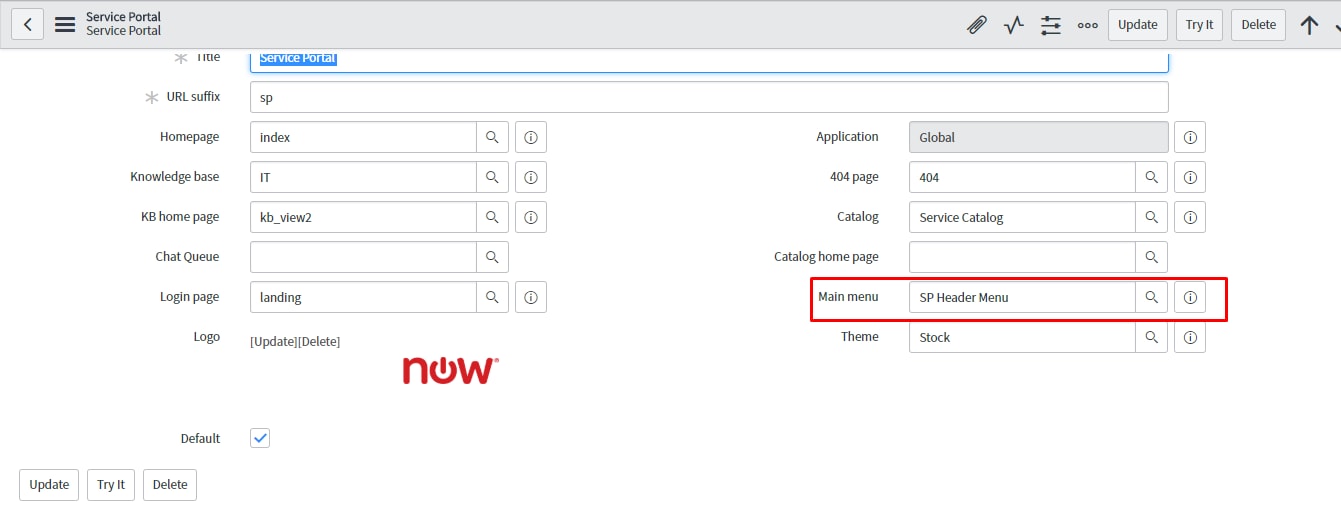Open Catalog home page lookup magnifier
Screen dimensions: 1341x515
click(1151, 257)
